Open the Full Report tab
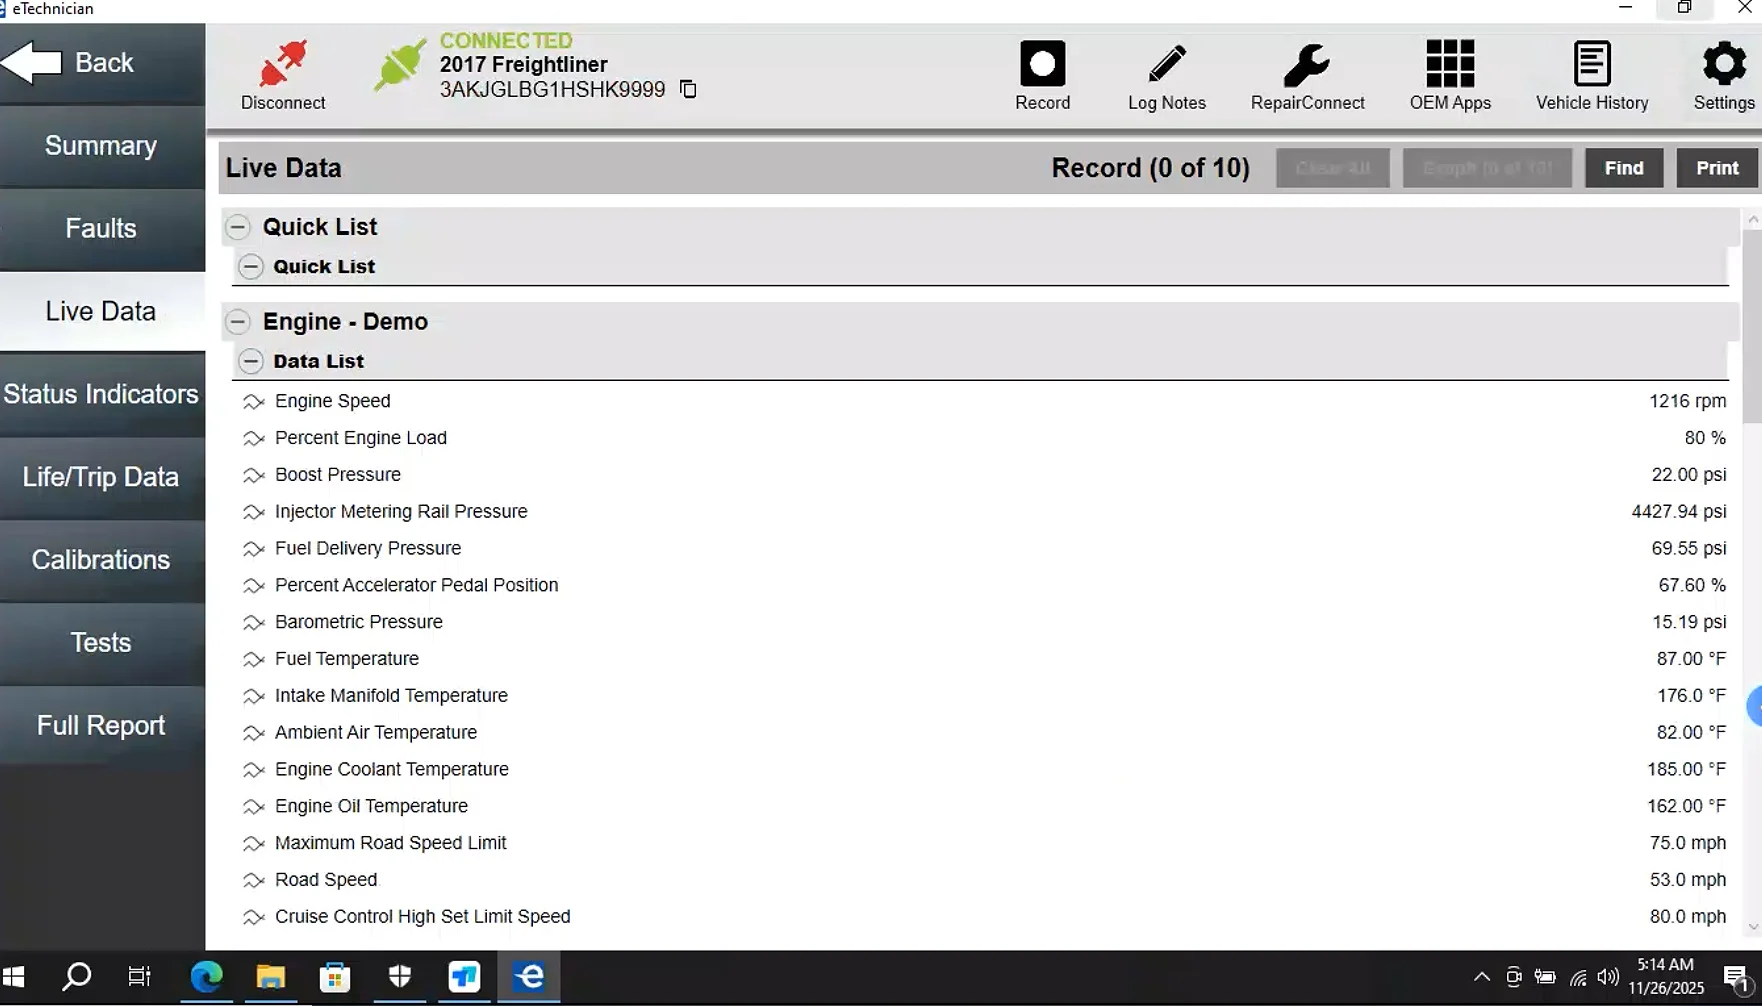Image resolution: width=1762 pixels, height=1006 pixels. coord(102,726)
